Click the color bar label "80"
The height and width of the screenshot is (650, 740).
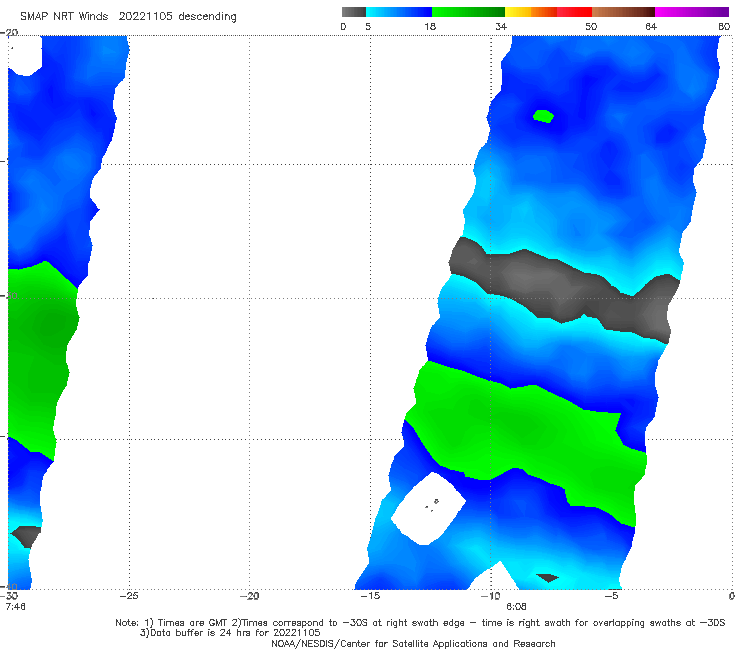tap(724, 27)
